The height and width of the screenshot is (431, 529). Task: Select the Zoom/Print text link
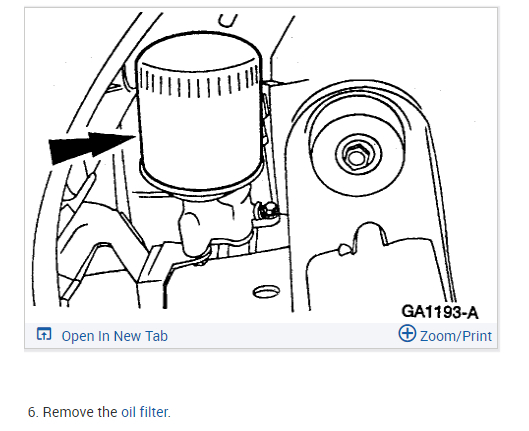pos(456,336)
